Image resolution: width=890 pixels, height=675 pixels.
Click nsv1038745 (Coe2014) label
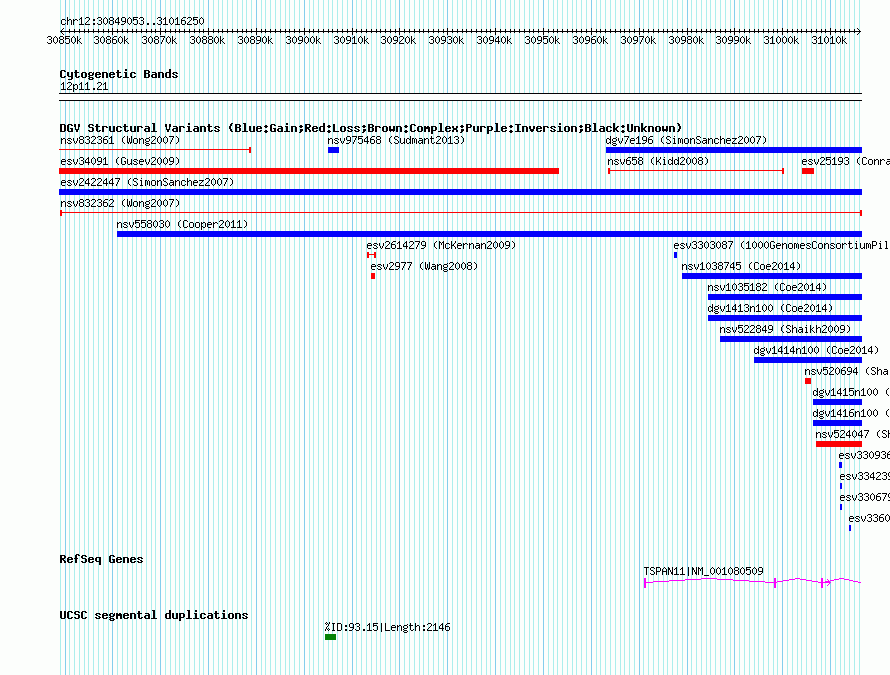click(741, 266)
